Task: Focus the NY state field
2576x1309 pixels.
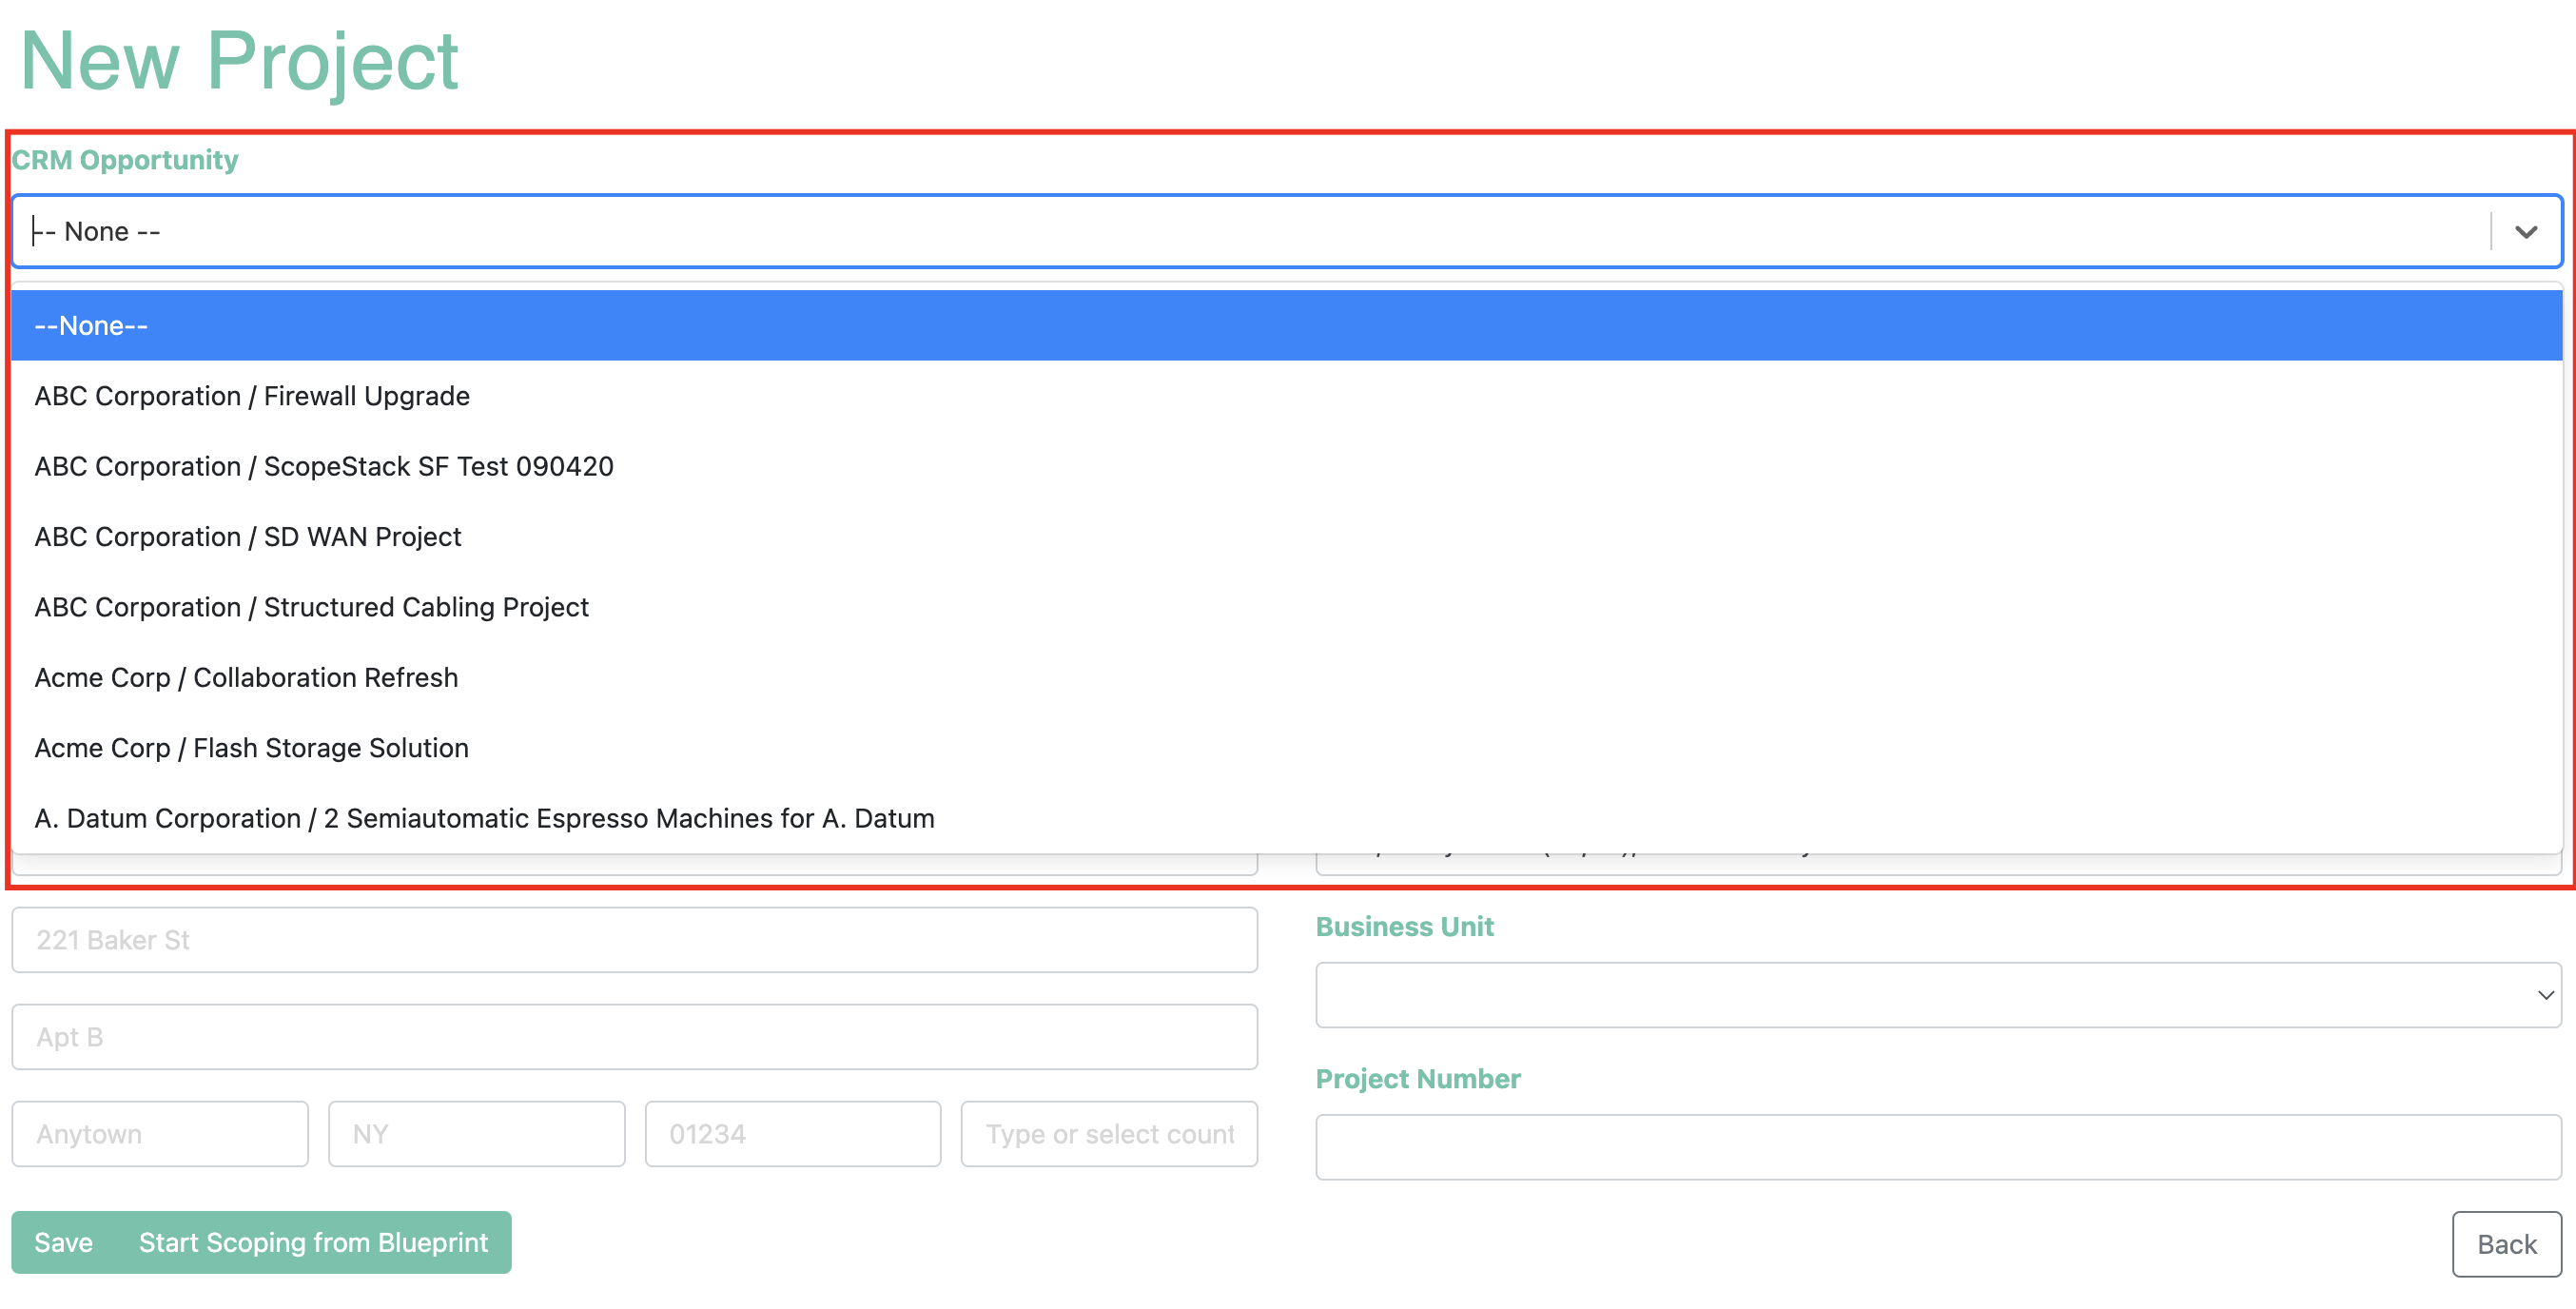Action: pyautogui.click(x=476, y=1134)
